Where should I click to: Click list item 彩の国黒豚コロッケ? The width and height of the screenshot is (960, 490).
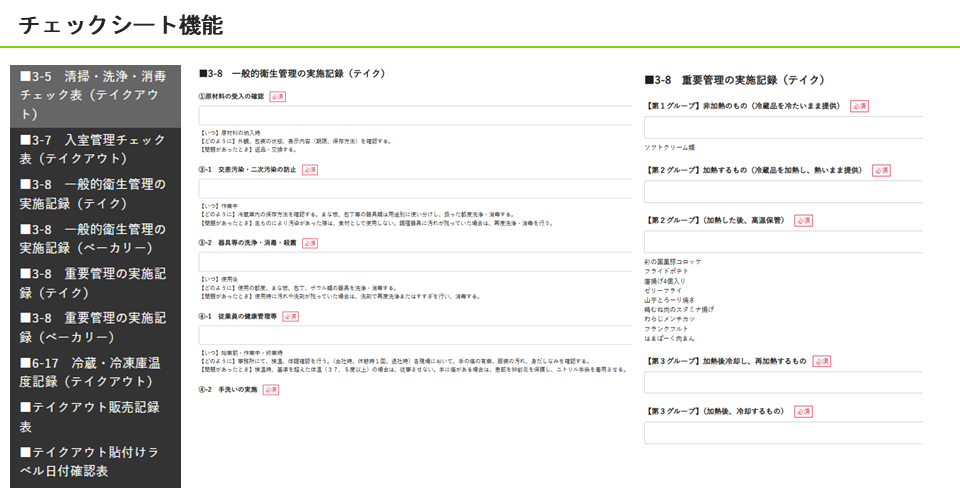click(673, 262)
